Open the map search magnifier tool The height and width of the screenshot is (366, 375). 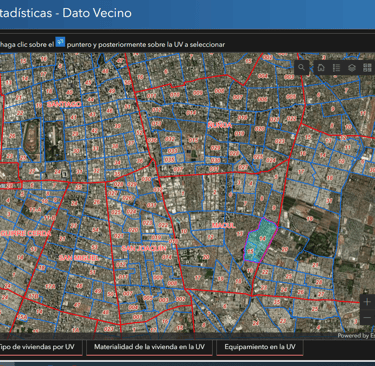(301, 68)
